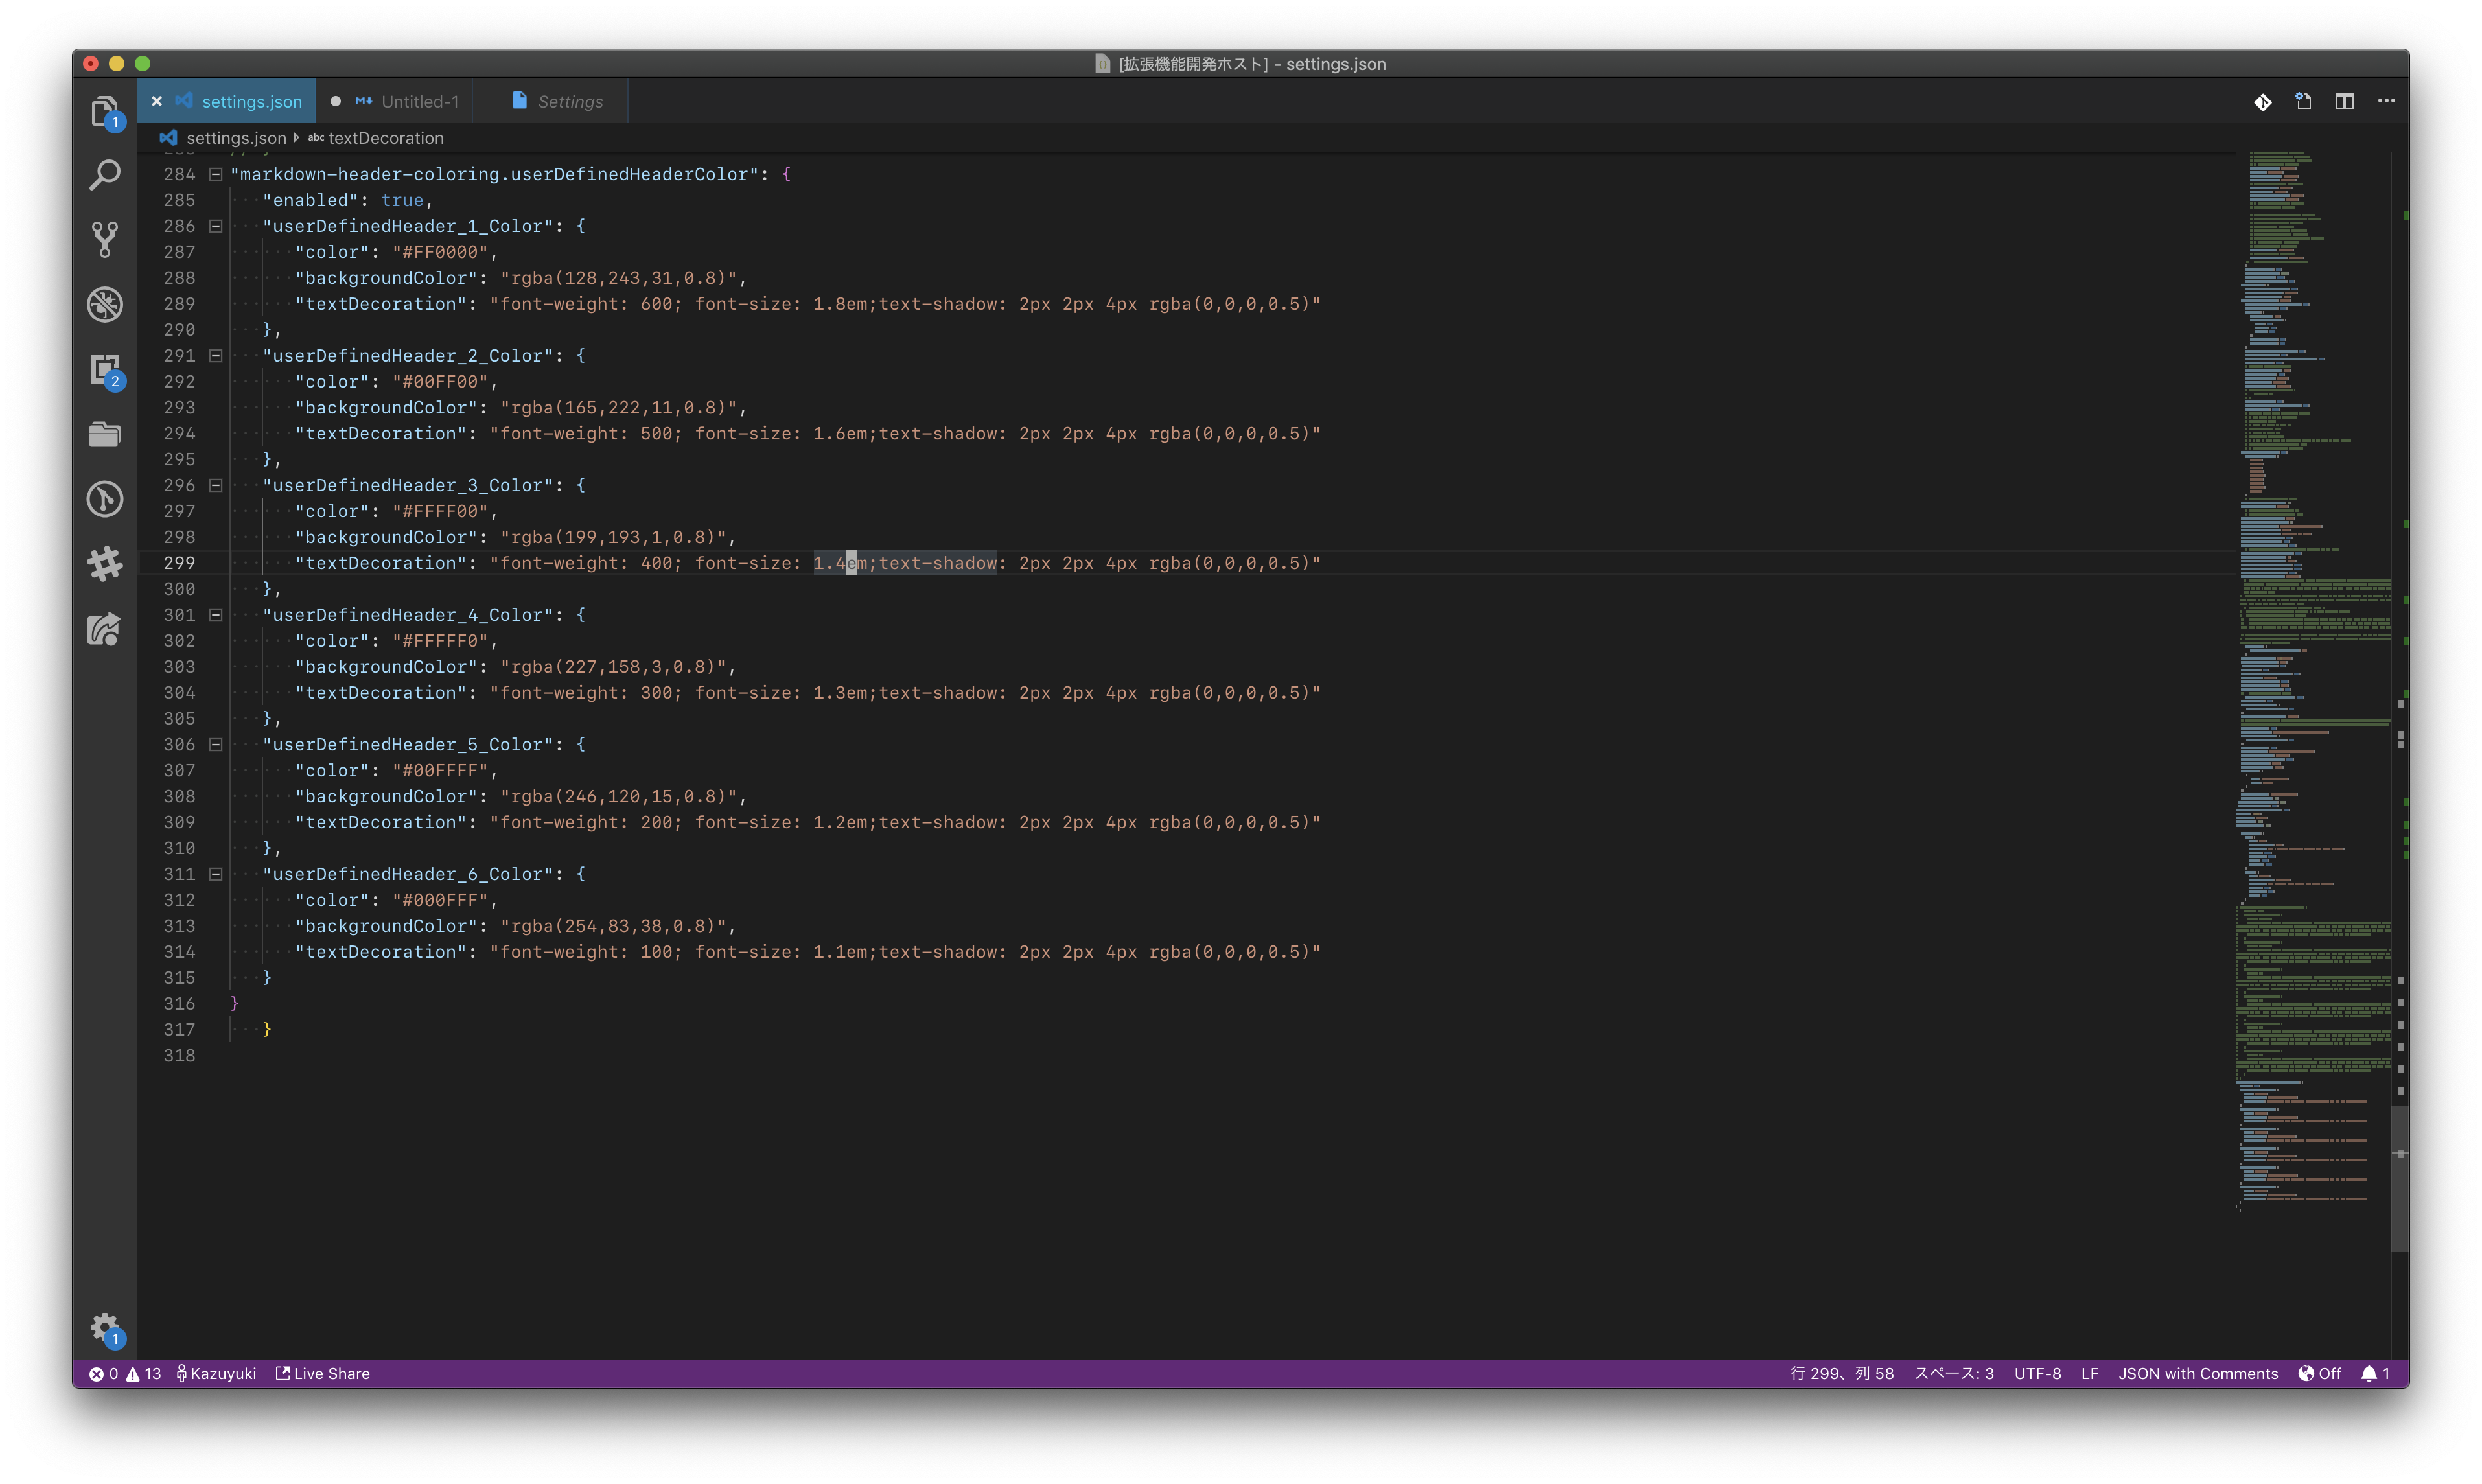Click Live Share in the status bar
Screen dimensions: 2482x1484
click(x=322, y=1373)
